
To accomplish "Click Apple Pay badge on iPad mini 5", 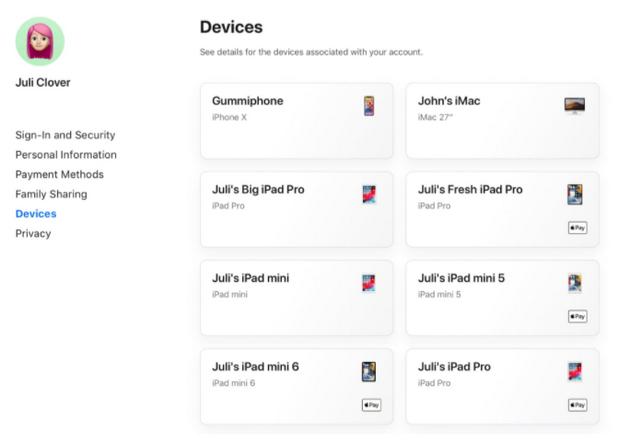I will 577,316.
